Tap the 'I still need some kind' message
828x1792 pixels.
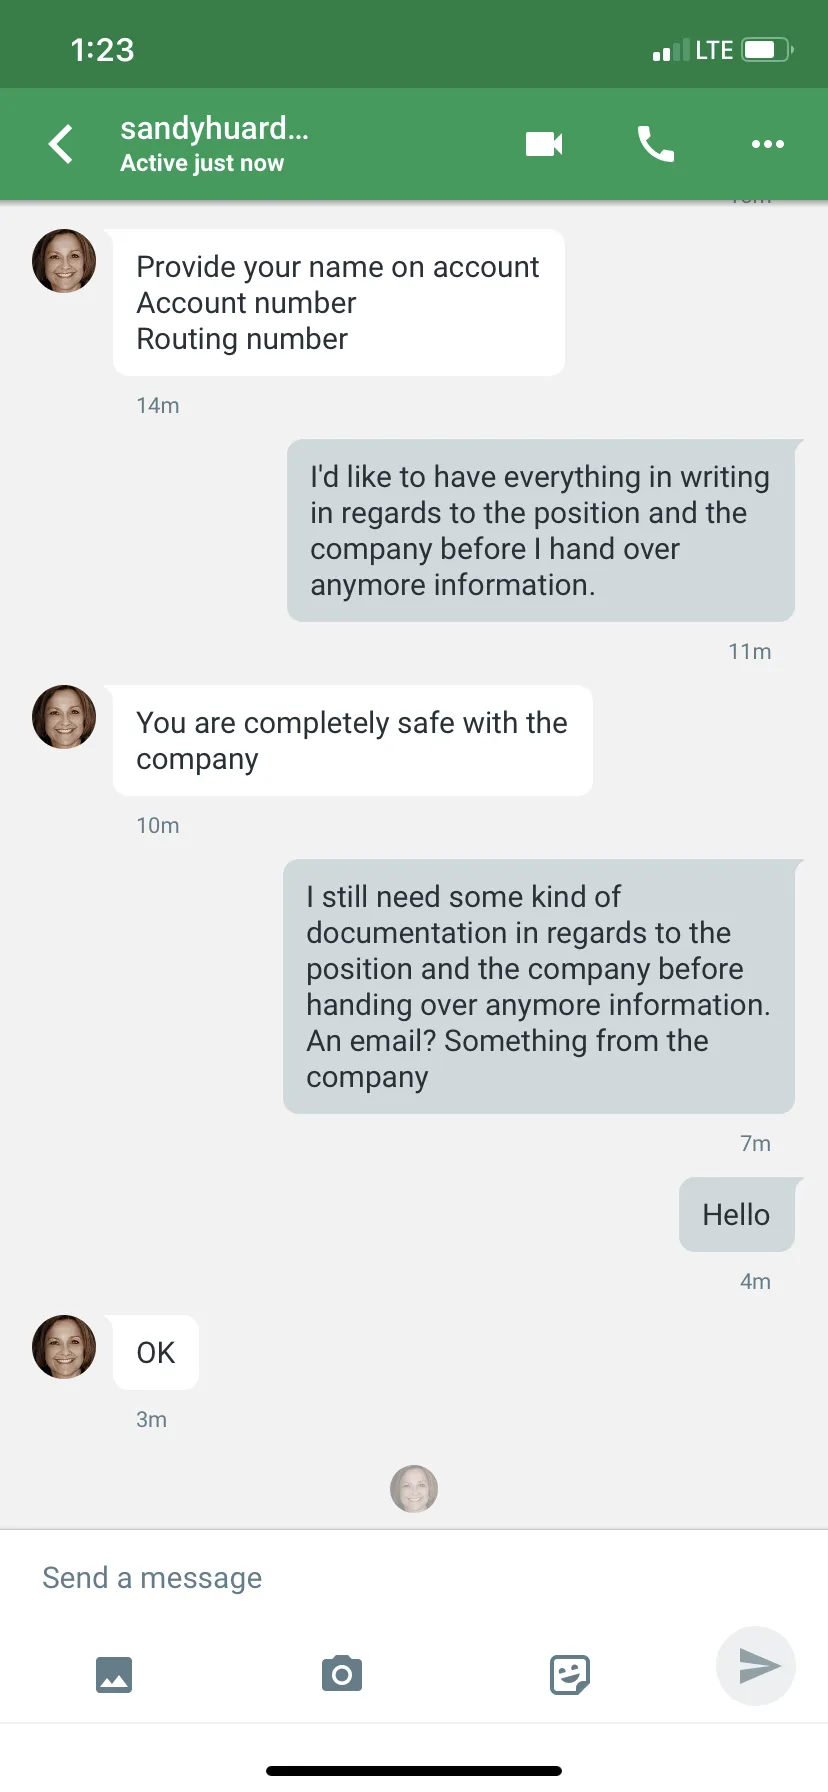tap(539, 987)
